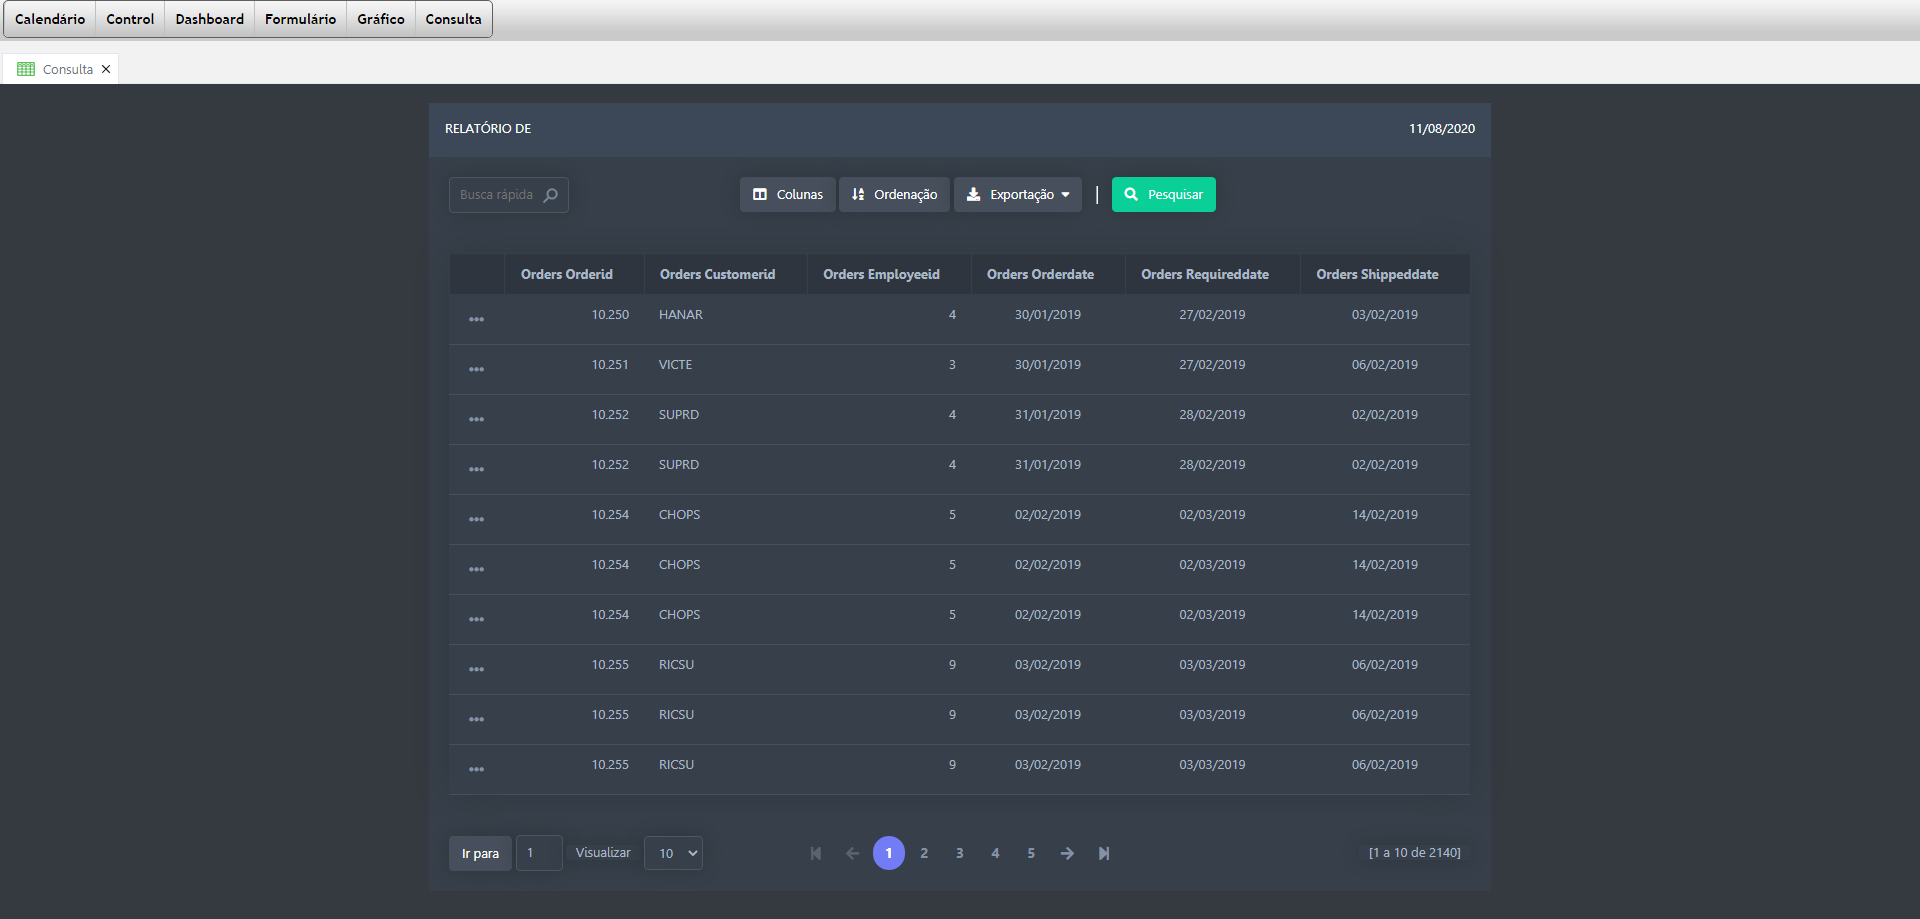
Task: Go to the last page icon
Action: [1104, 853]
